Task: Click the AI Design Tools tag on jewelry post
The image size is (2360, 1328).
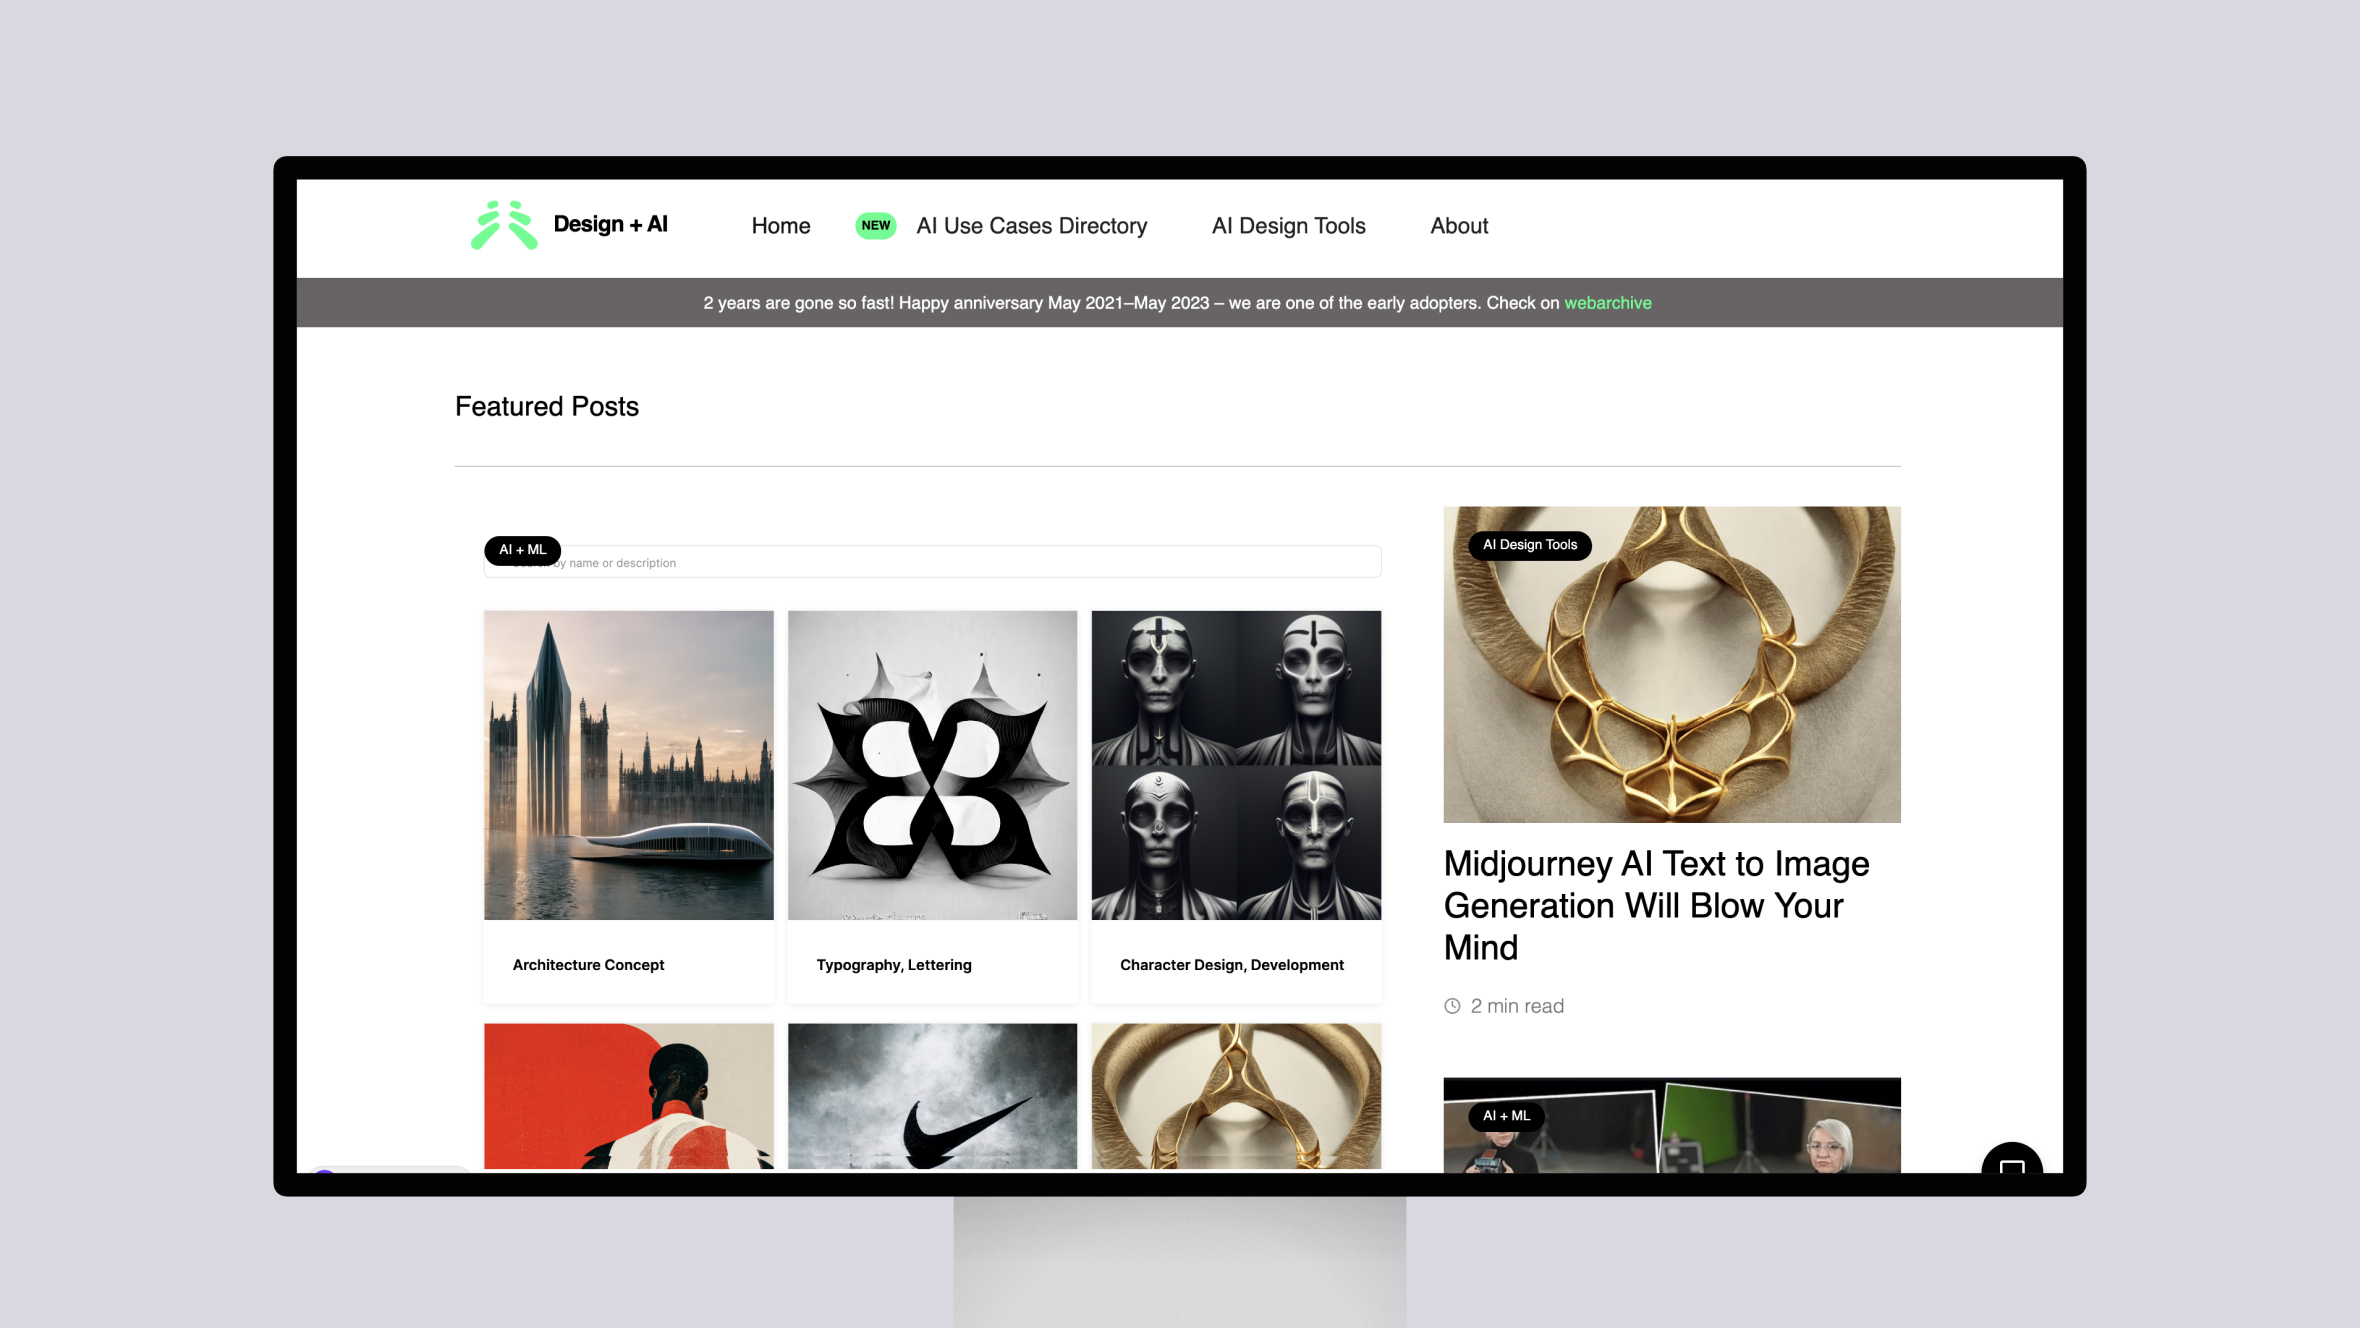Action: coord(1528,543)
